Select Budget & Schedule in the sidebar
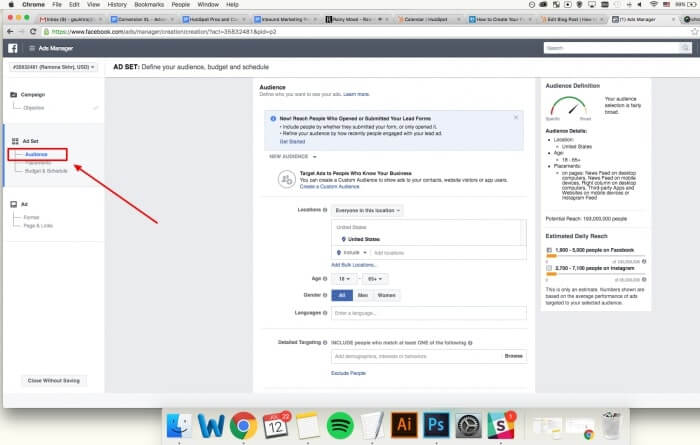Viewport: 700px width, 445px height. pyautogui.click(x=46, y=171)
